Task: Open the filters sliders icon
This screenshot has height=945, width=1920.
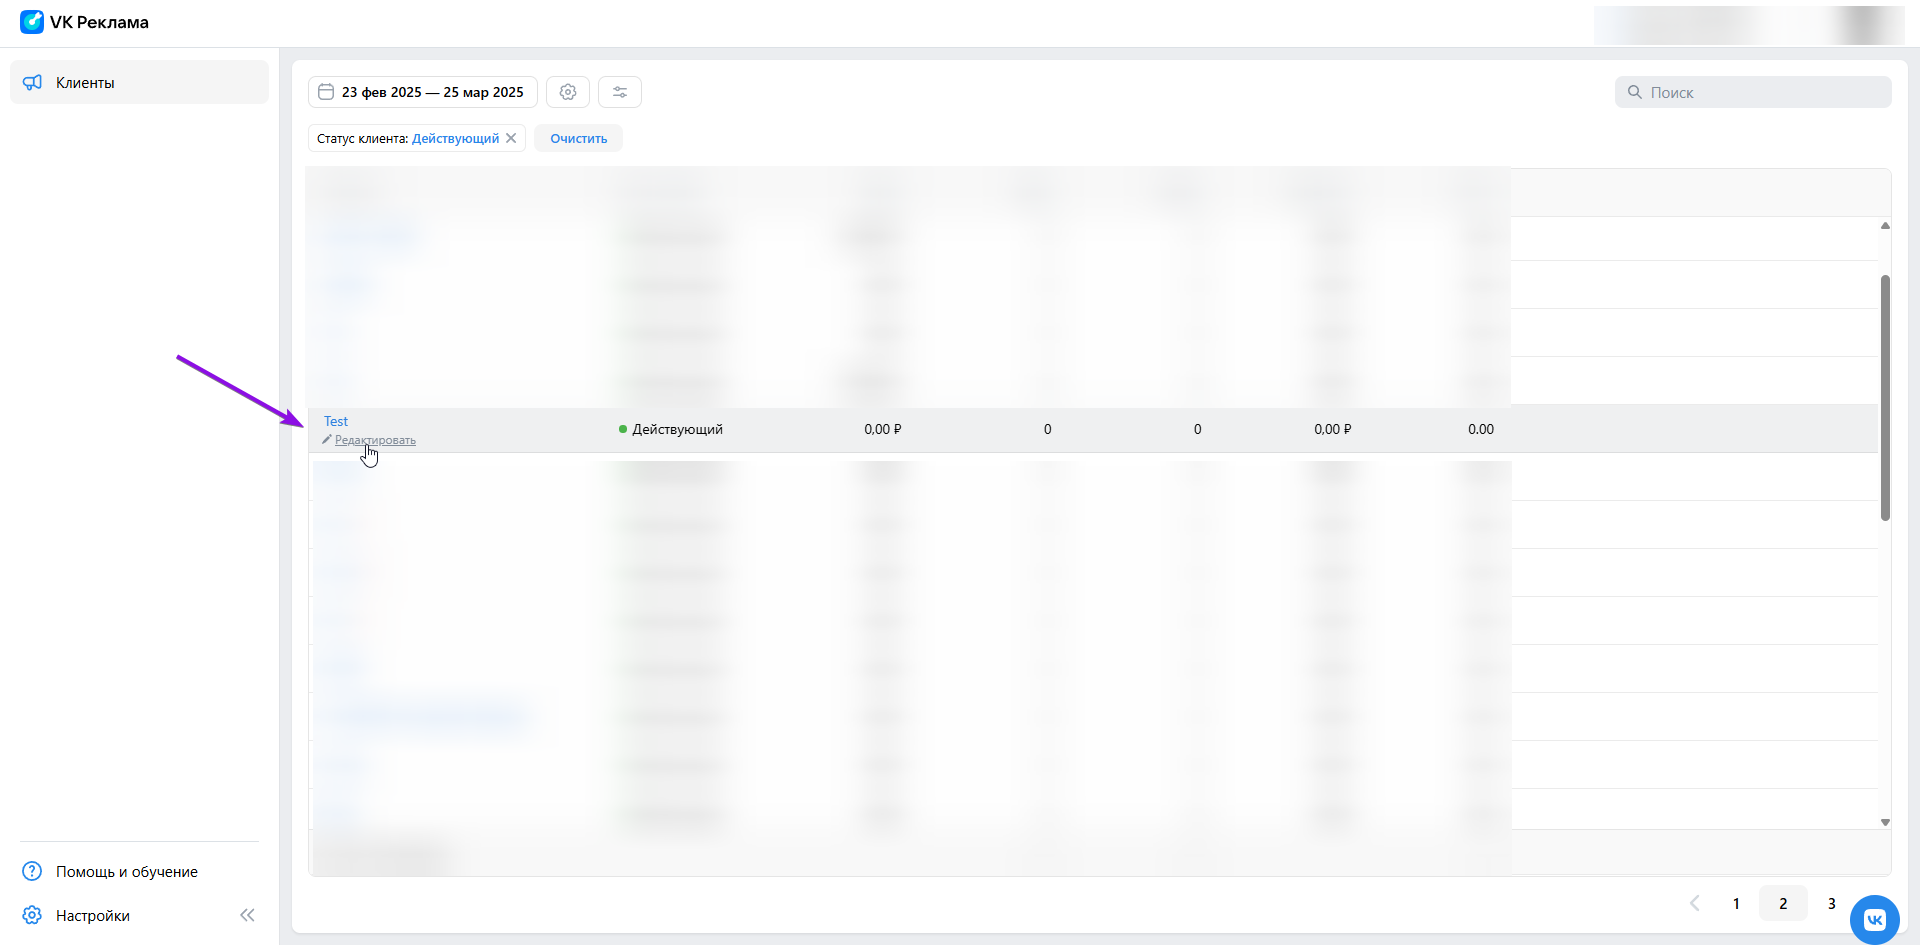Action: tap(620, 92)
